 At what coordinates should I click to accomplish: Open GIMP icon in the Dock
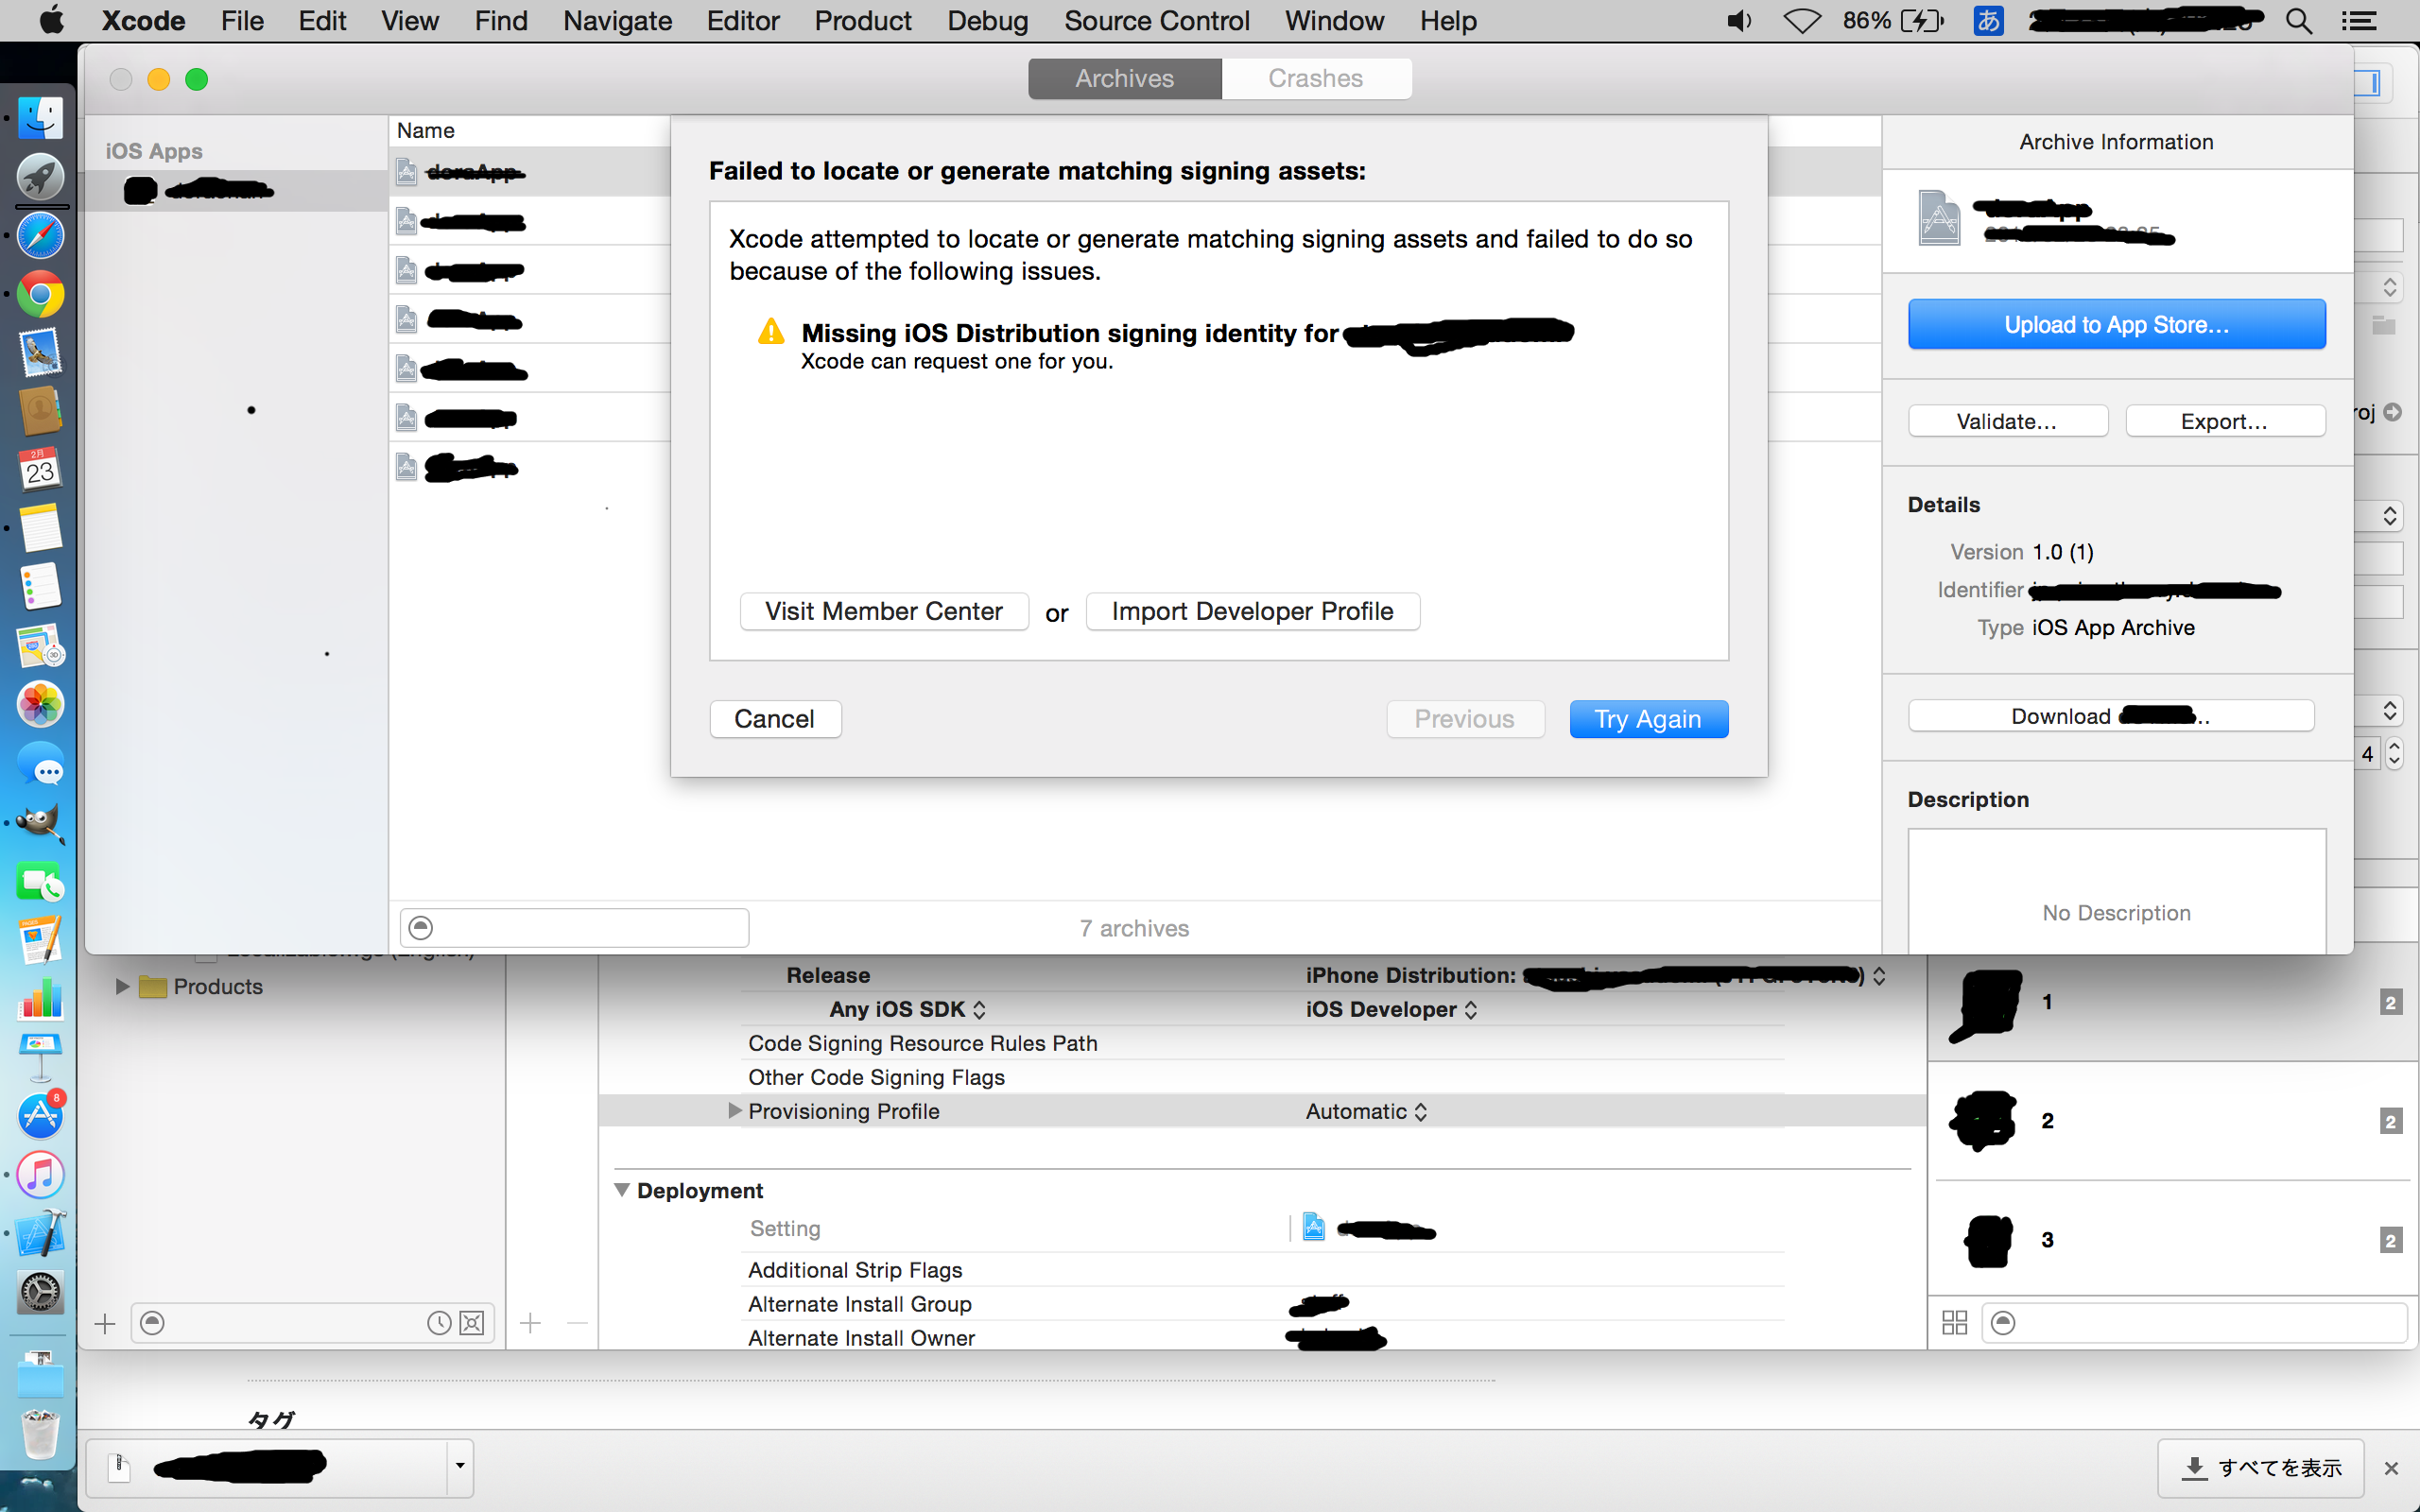tap(41, 823)
